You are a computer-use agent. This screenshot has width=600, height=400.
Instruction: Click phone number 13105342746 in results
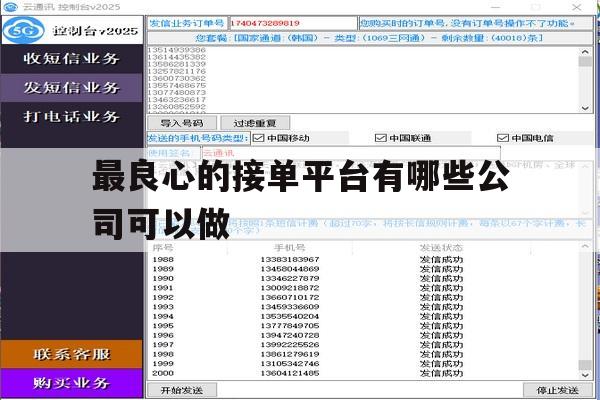click(x=290, y=364)
